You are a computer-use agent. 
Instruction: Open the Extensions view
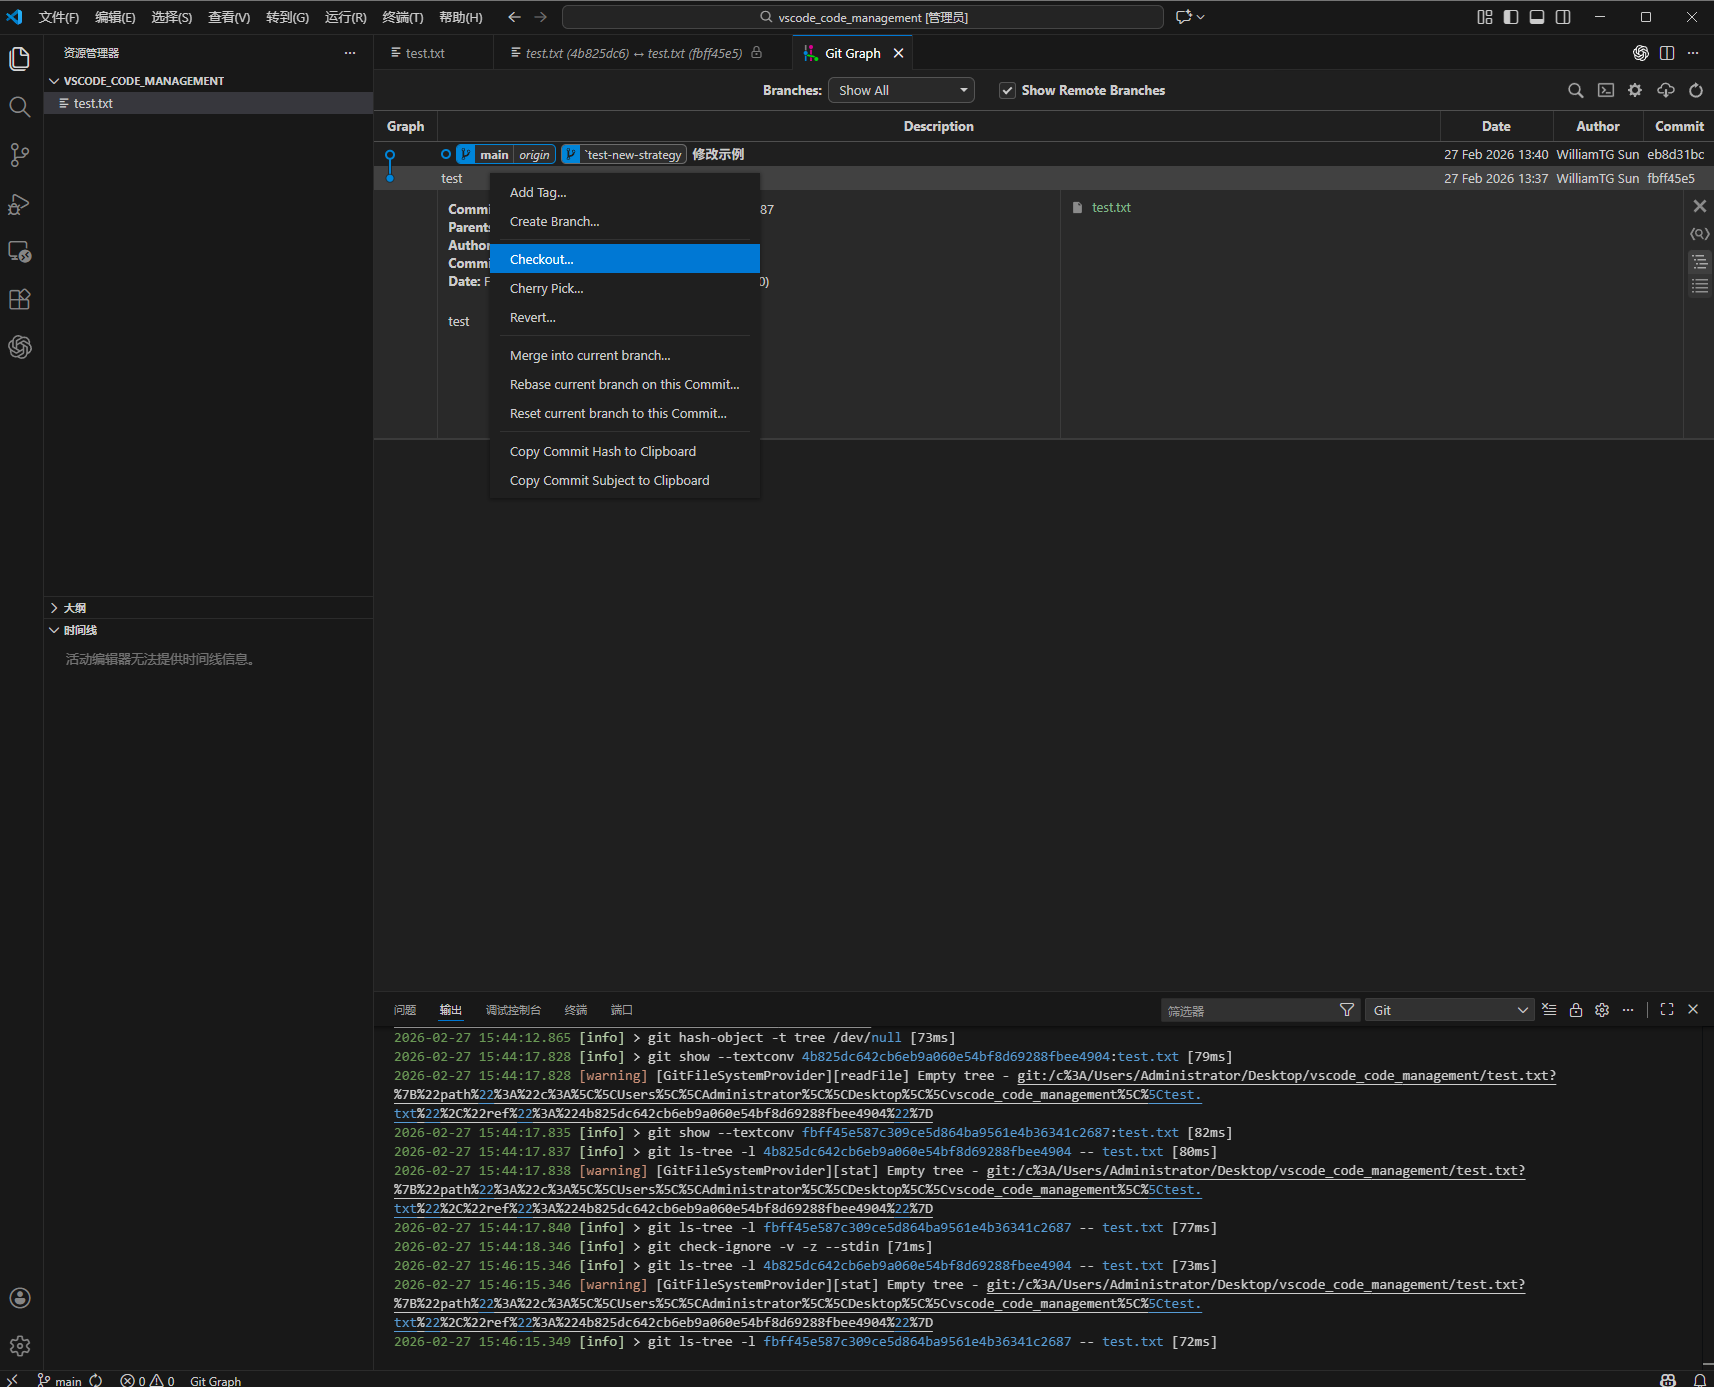click(20, 299)
